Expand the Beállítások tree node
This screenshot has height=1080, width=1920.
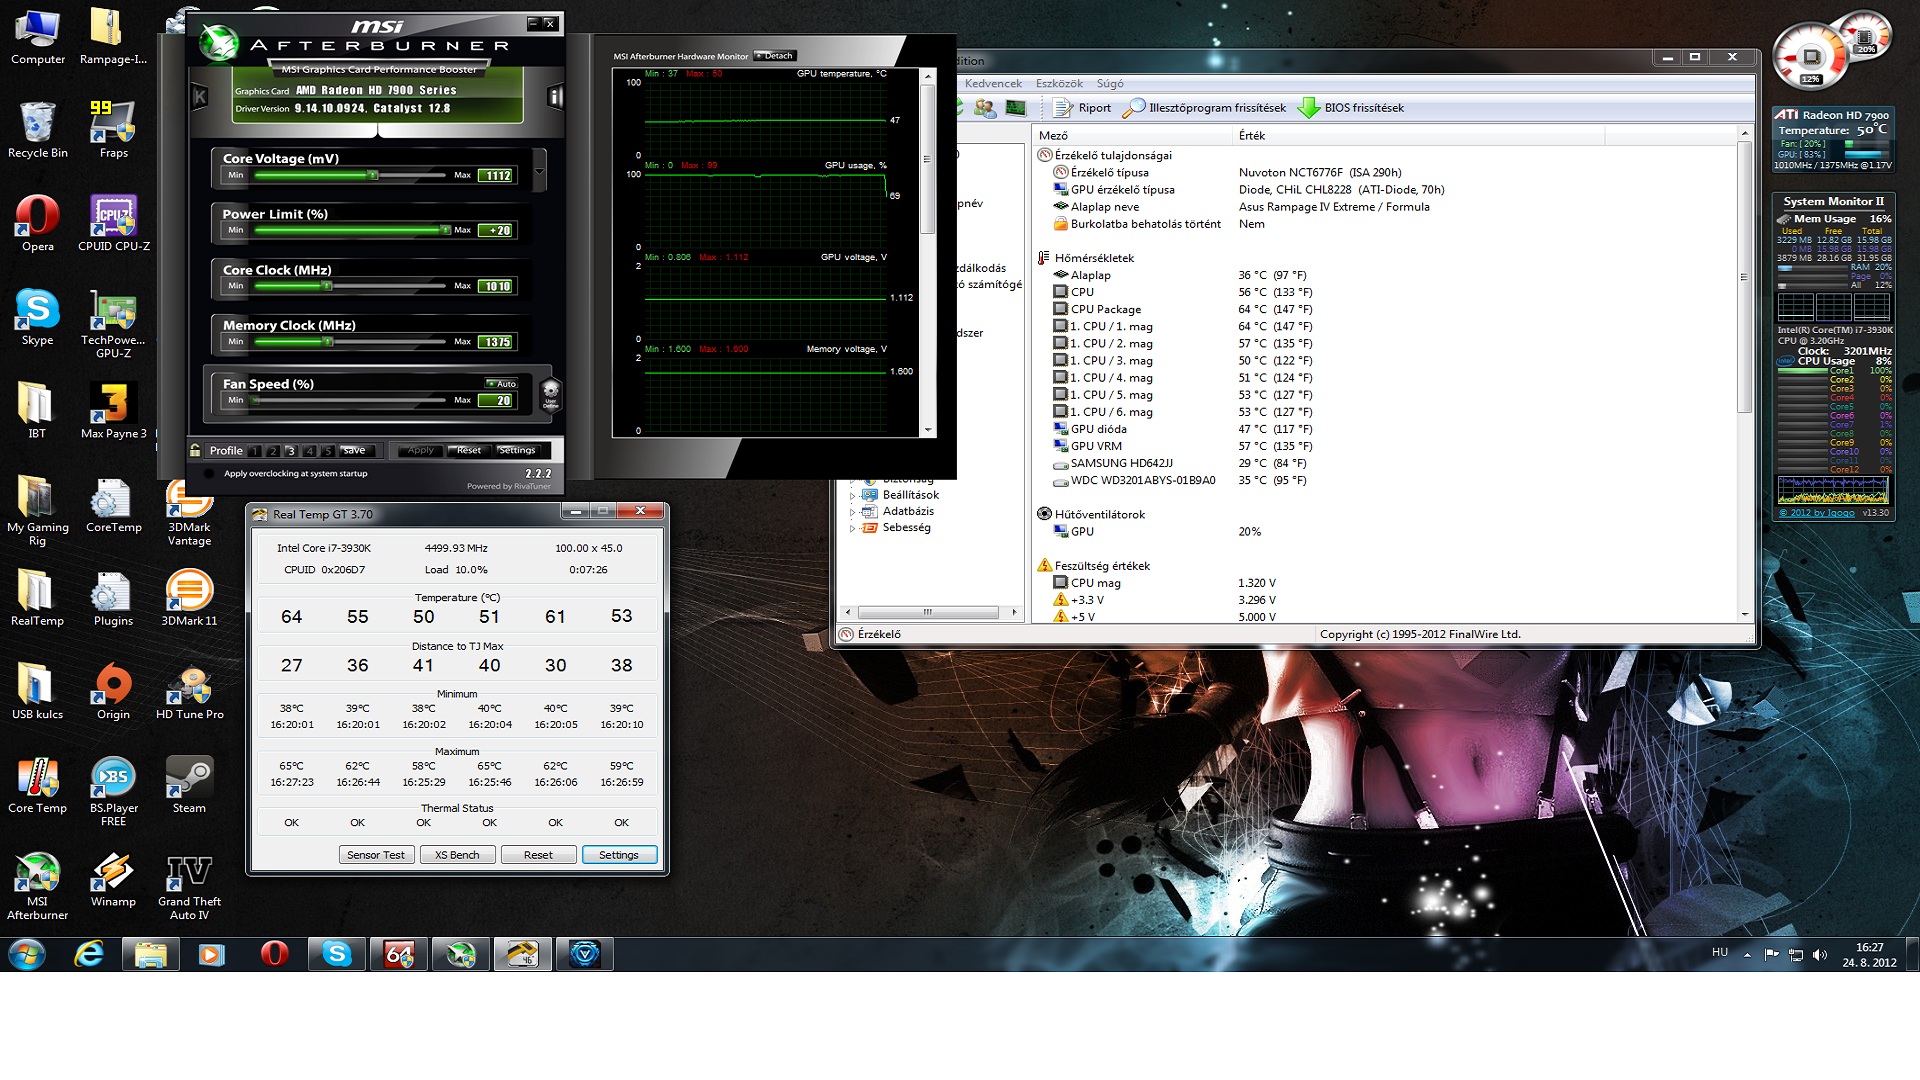pos(853,496)
